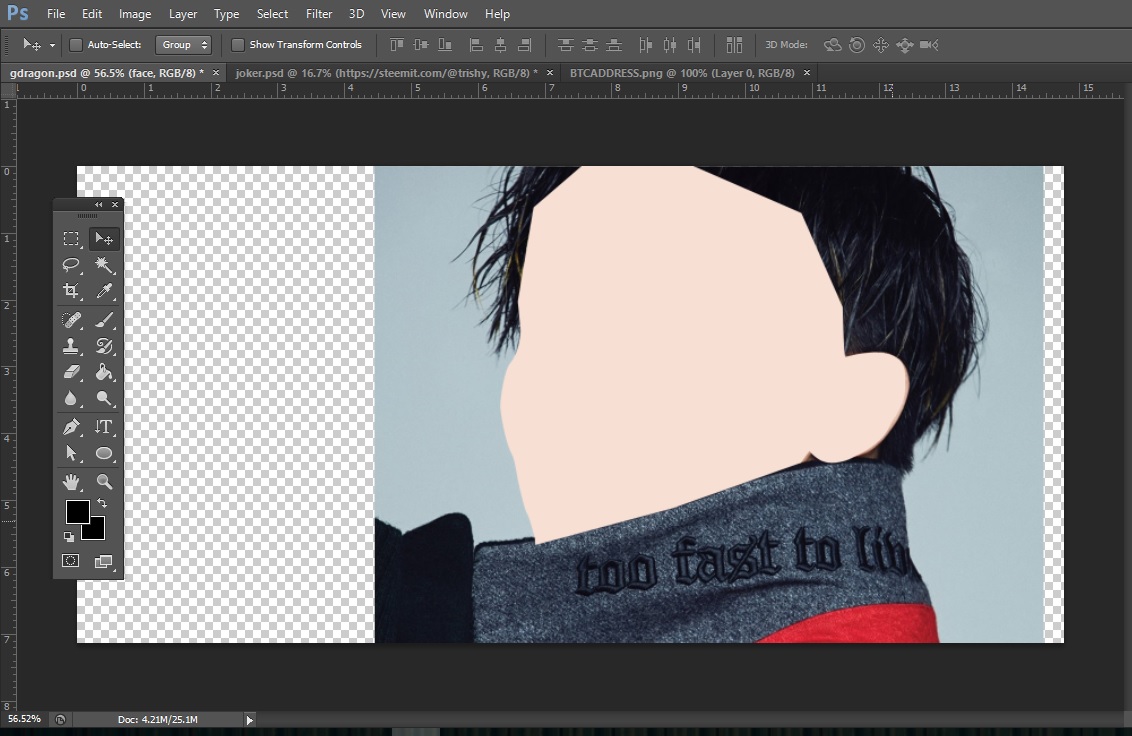This screenshot has width=1132, height=736.
Task: Enable the Auto-Select checkbox
Action: pos(76,45)
